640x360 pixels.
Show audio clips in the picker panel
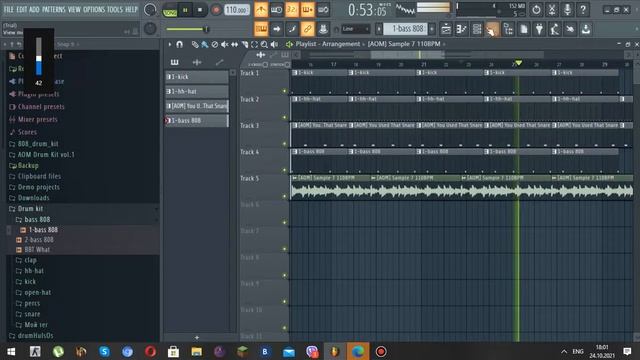(x=197, y=62)
